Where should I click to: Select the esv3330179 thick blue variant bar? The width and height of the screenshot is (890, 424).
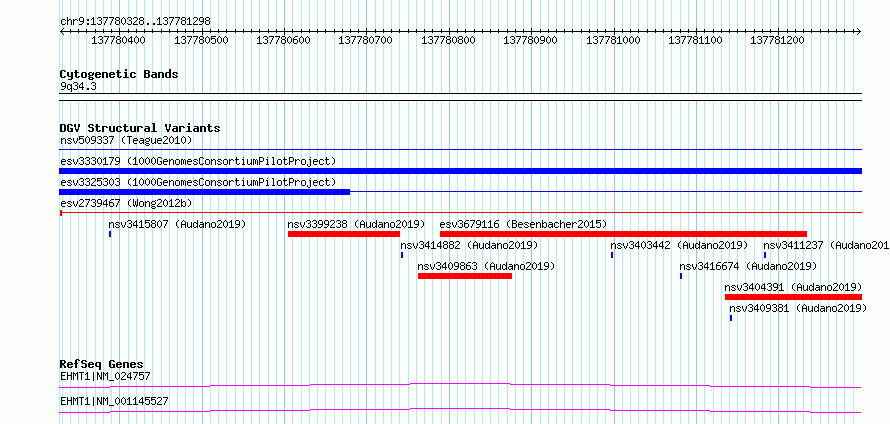460,171
